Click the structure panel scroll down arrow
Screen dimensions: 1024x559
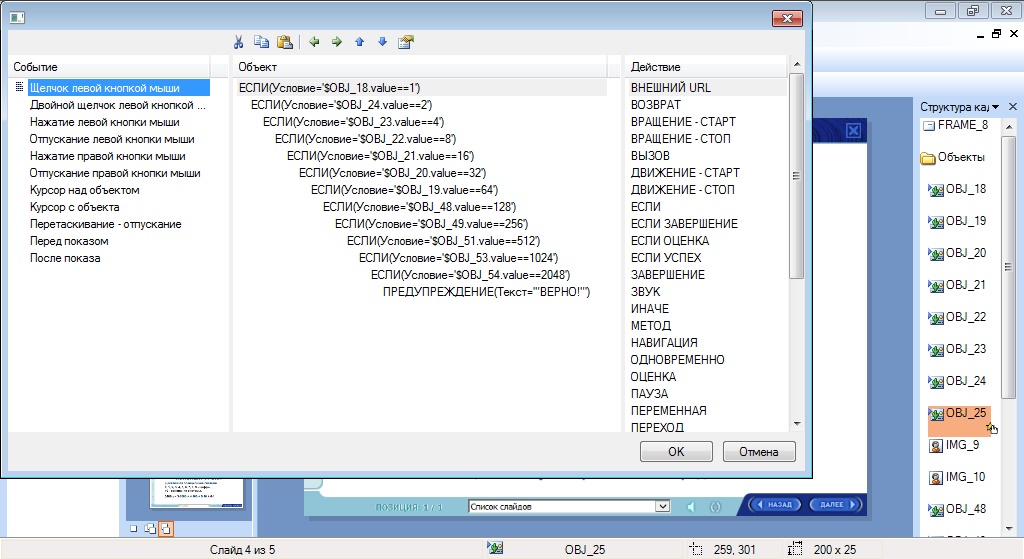(x=1009, y=528)
